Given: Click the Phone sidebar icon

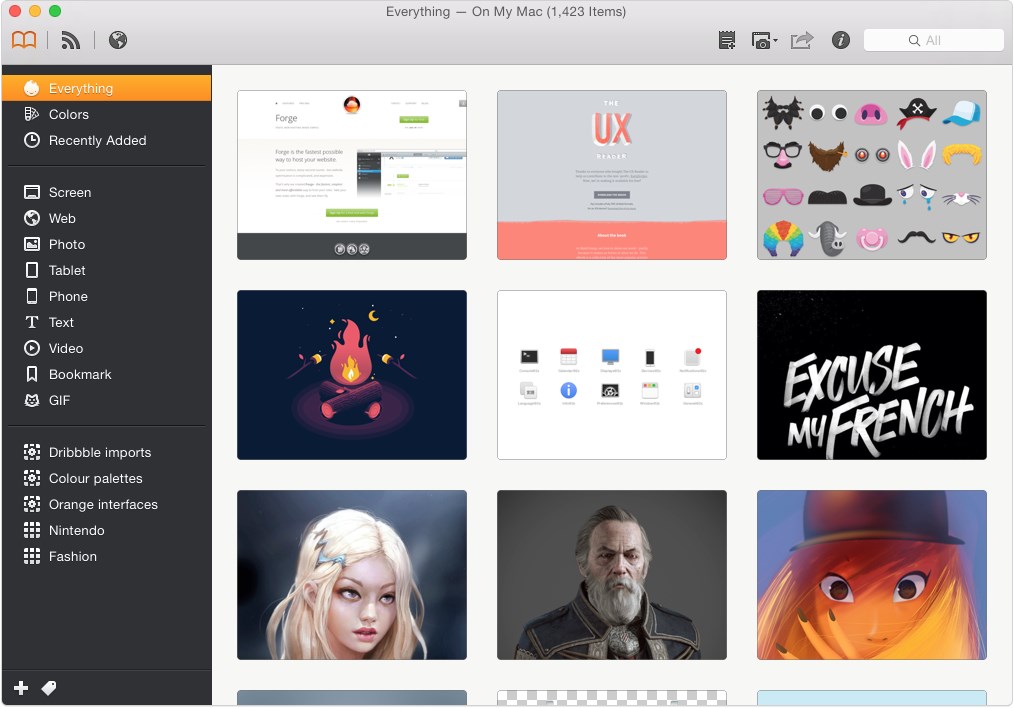Looking at the screenshot, I should click(x=32, y=296).
